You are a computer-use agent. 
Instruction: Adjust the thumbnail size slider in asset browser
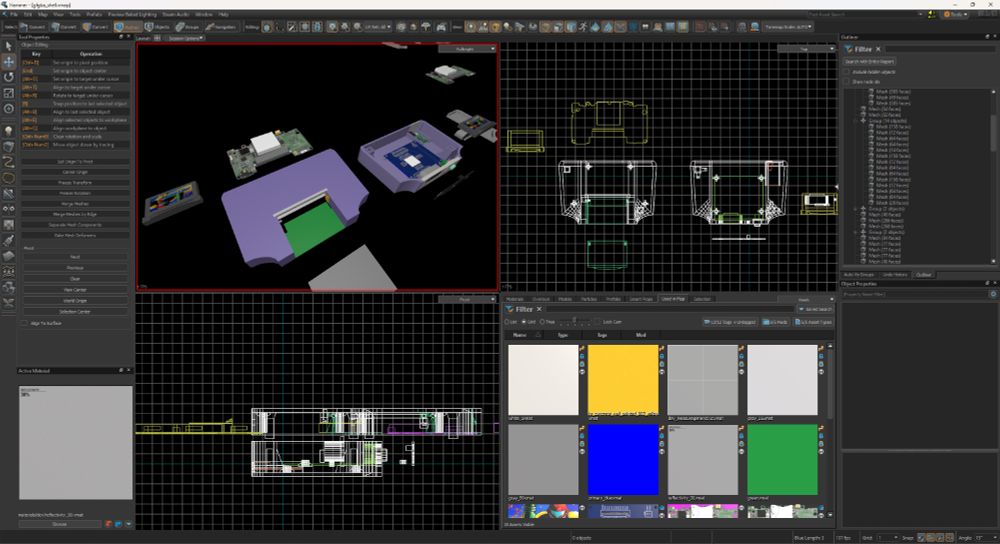point(574,322)
